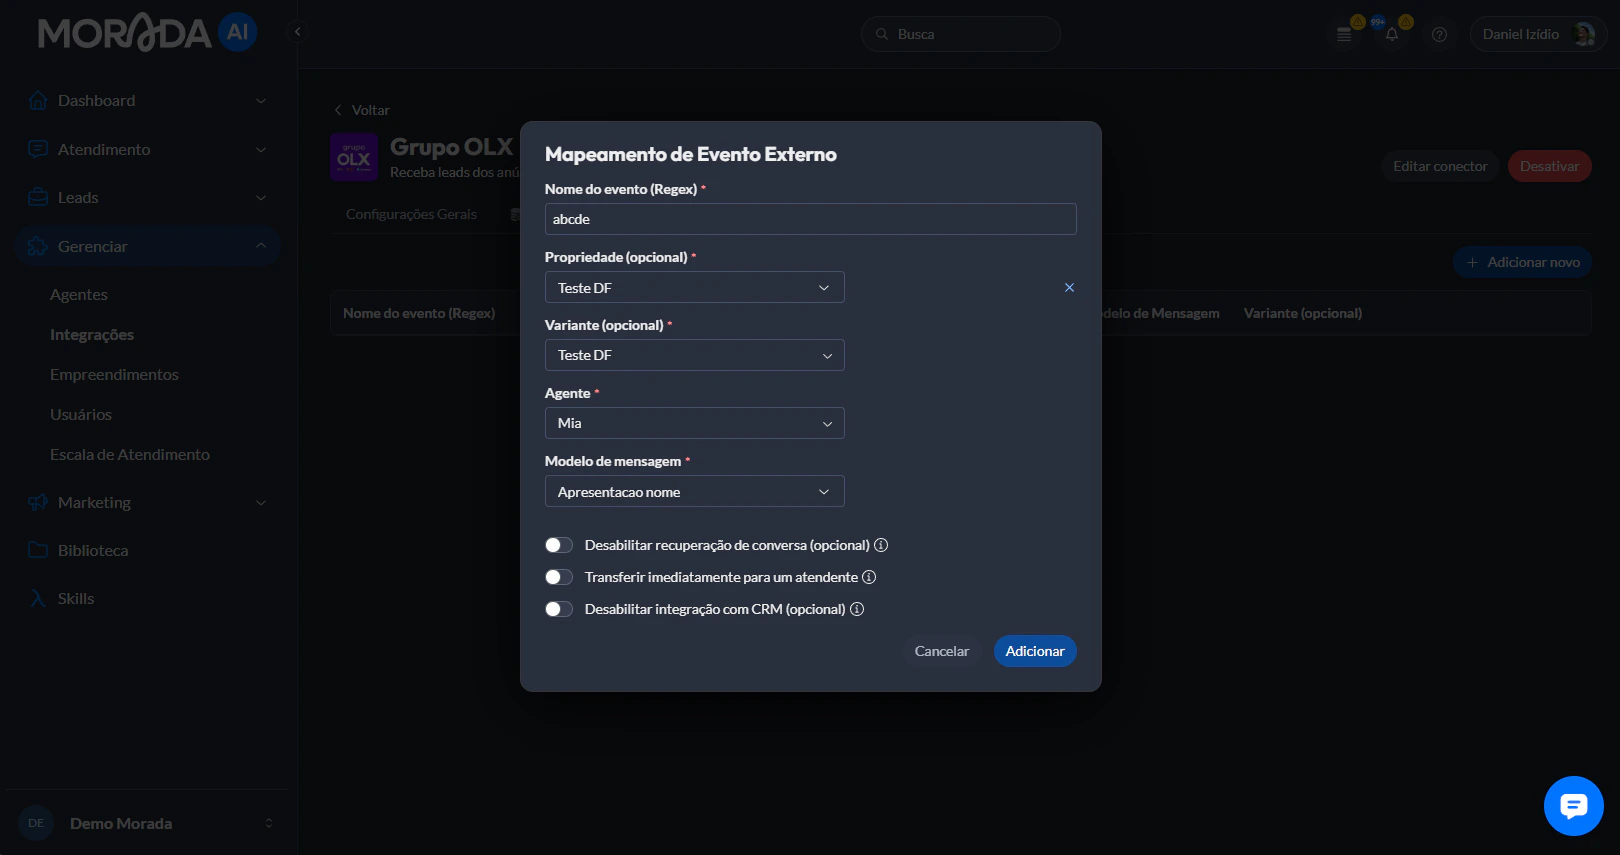Click the Adicionar novo button
Screen dimensions: 1620x855
(x=1523, y=262)
